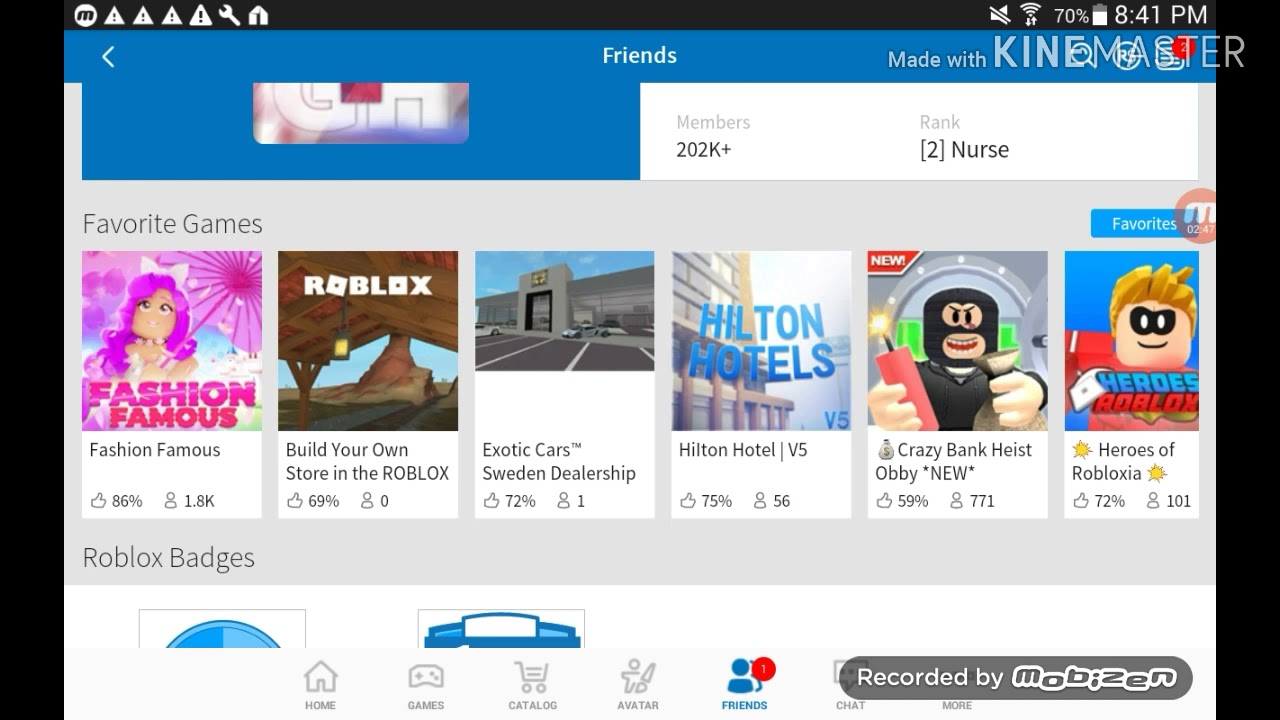This screenshot has height=720, width=1280.
Task: Open the Avatar icon
Action: [638, 685]
